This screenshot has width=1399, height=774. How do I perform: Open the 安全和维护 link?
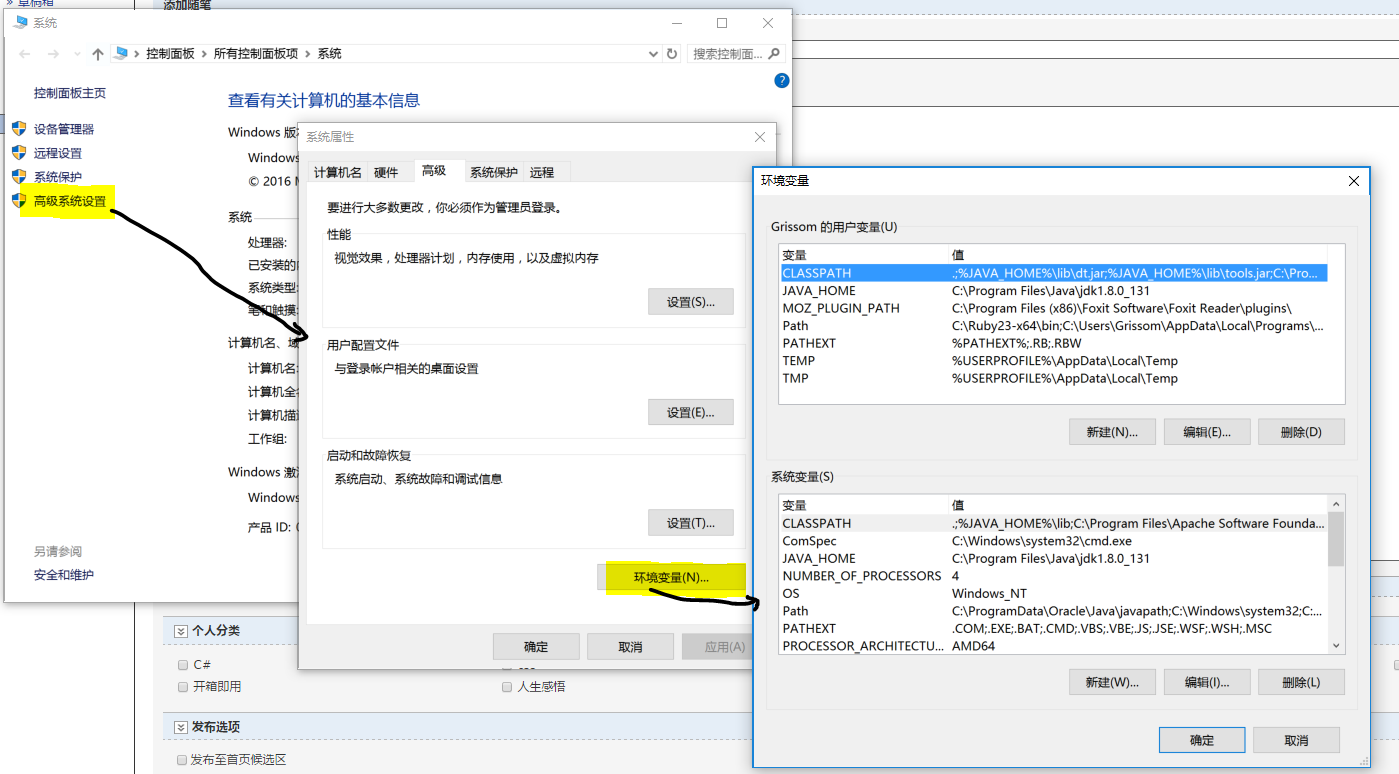coord(64,575)
